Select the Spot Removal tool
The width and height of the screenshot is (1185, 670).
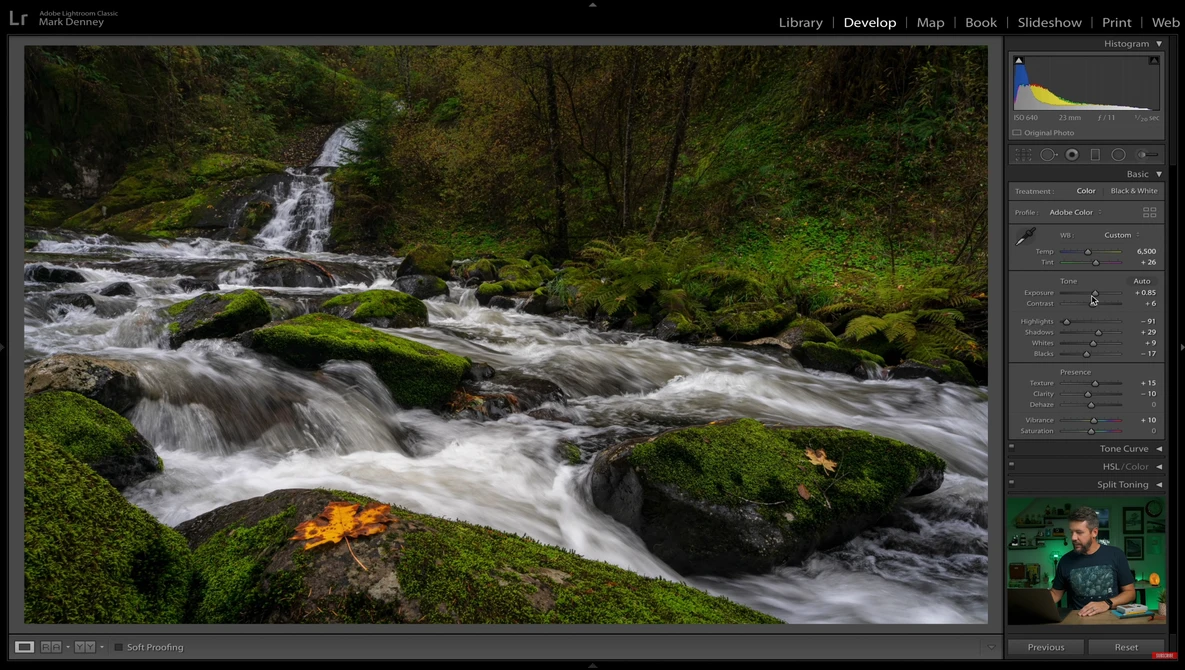click(1047, 155)
